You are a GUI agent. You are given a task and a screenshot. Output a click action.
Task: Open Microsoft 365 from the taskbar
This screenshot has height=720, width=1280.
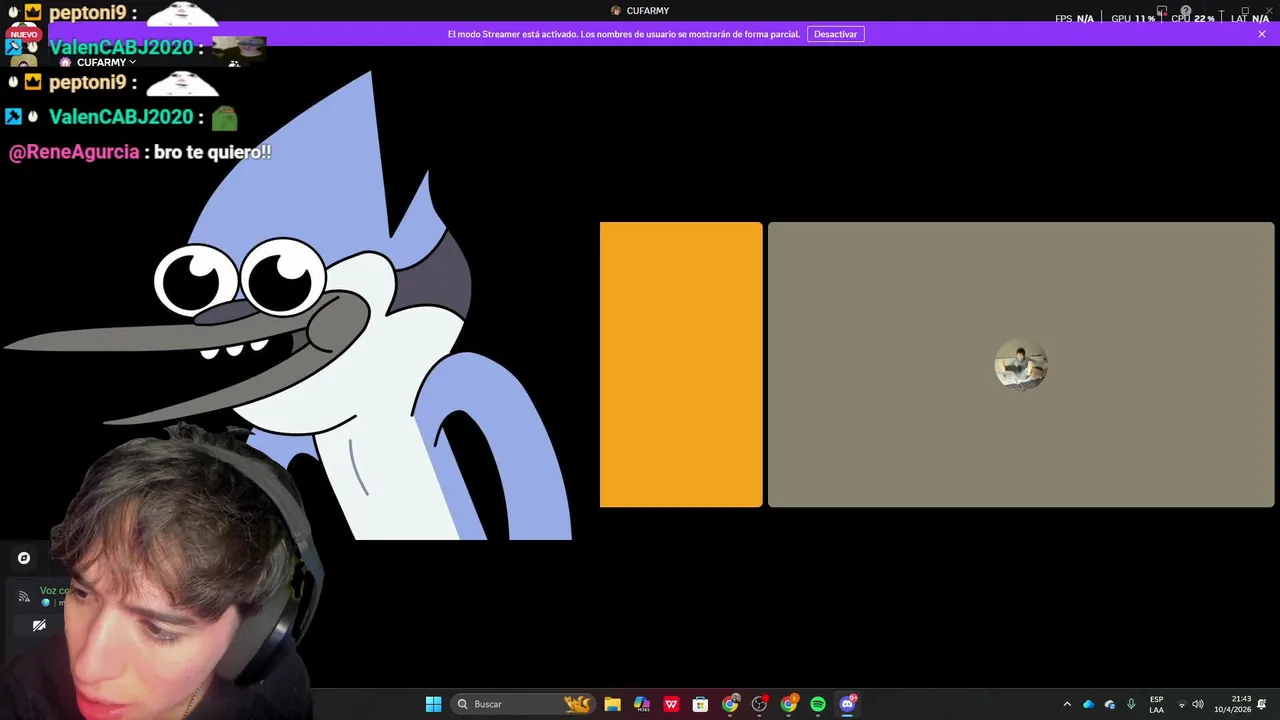coord(642,704)
